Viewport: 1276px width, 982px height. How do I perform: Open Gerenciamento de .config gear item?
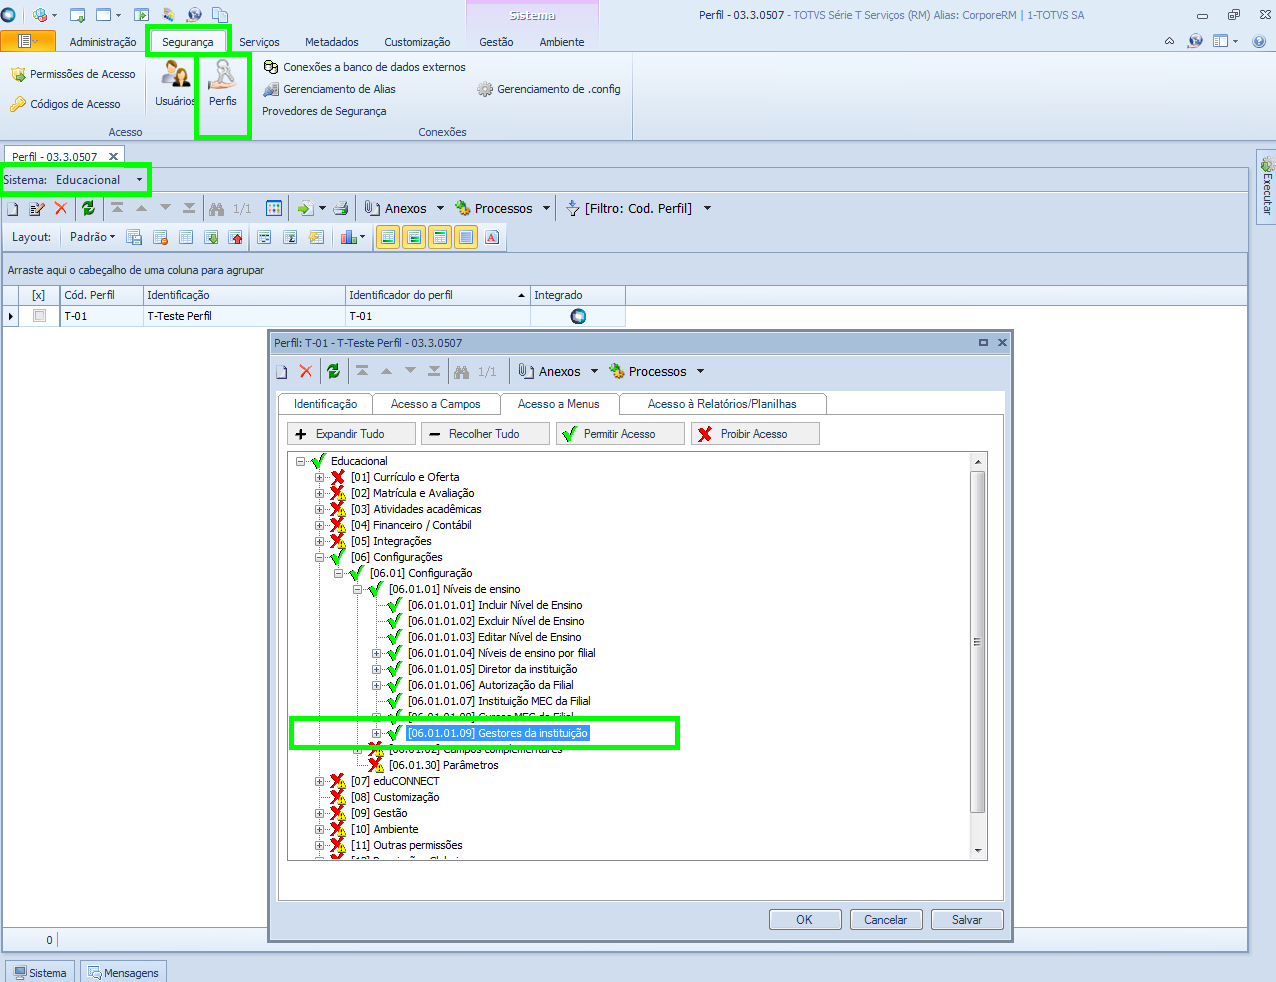549,89
